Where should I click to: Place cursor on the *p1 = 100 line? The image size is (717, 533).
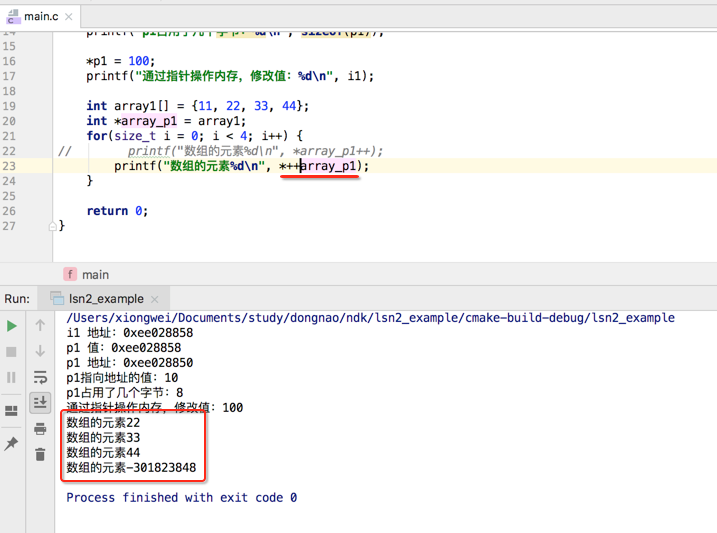click(x=121, y=61)
